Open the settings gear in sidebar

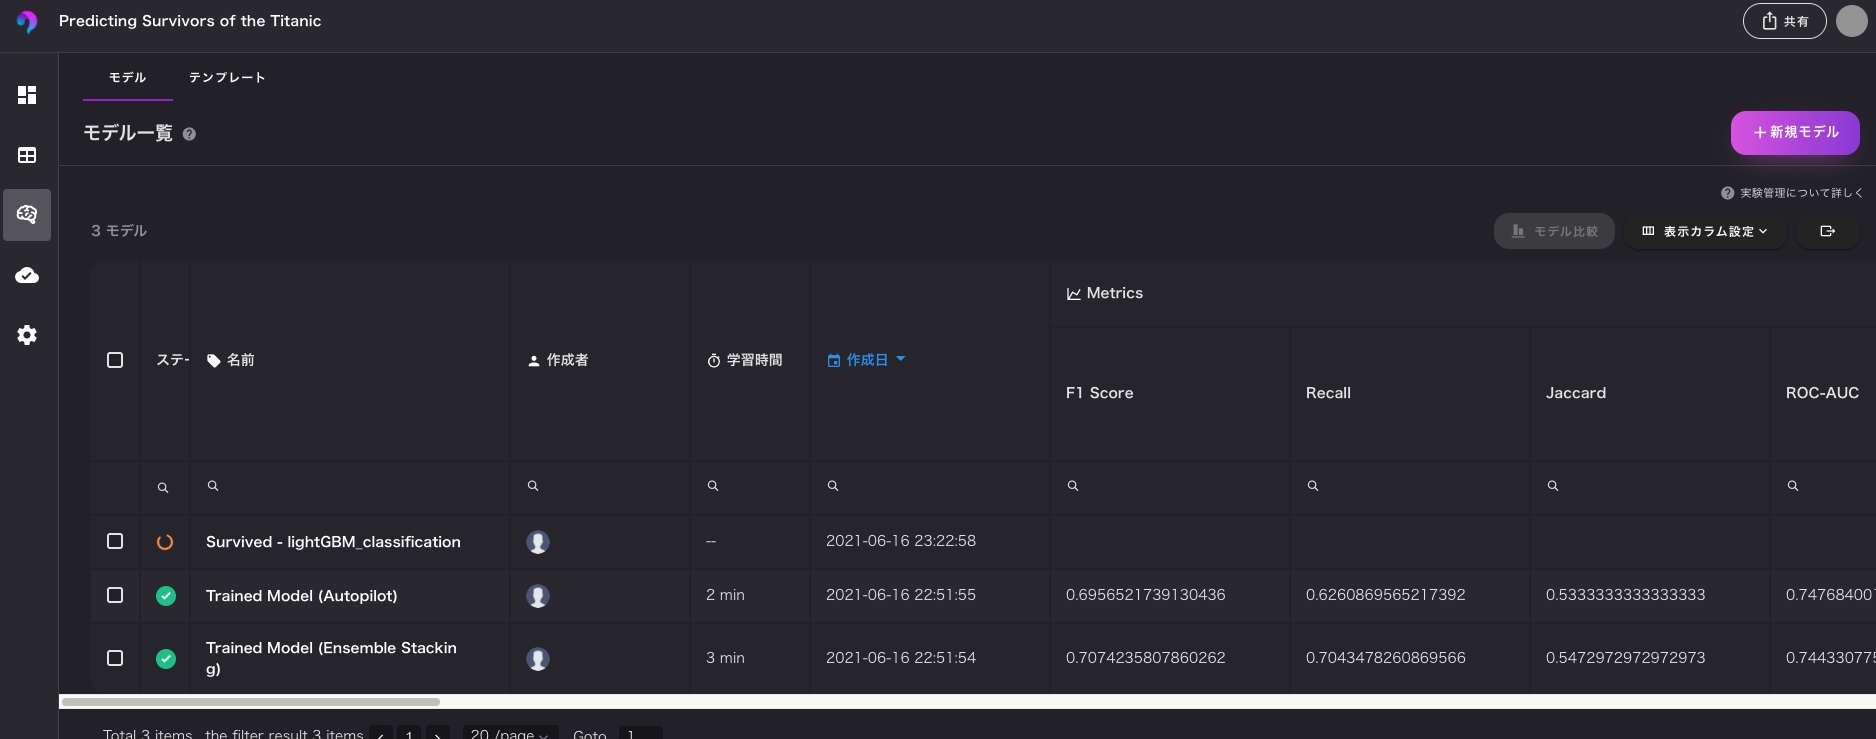[x=27, y=335]
